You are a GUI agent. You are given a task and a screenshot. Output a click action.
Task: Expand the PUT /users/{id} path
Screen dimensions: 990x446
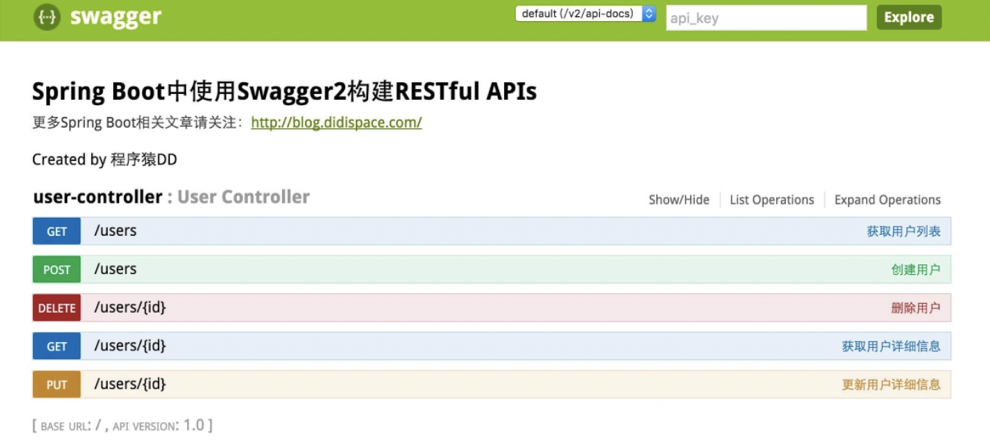(130, 383)
